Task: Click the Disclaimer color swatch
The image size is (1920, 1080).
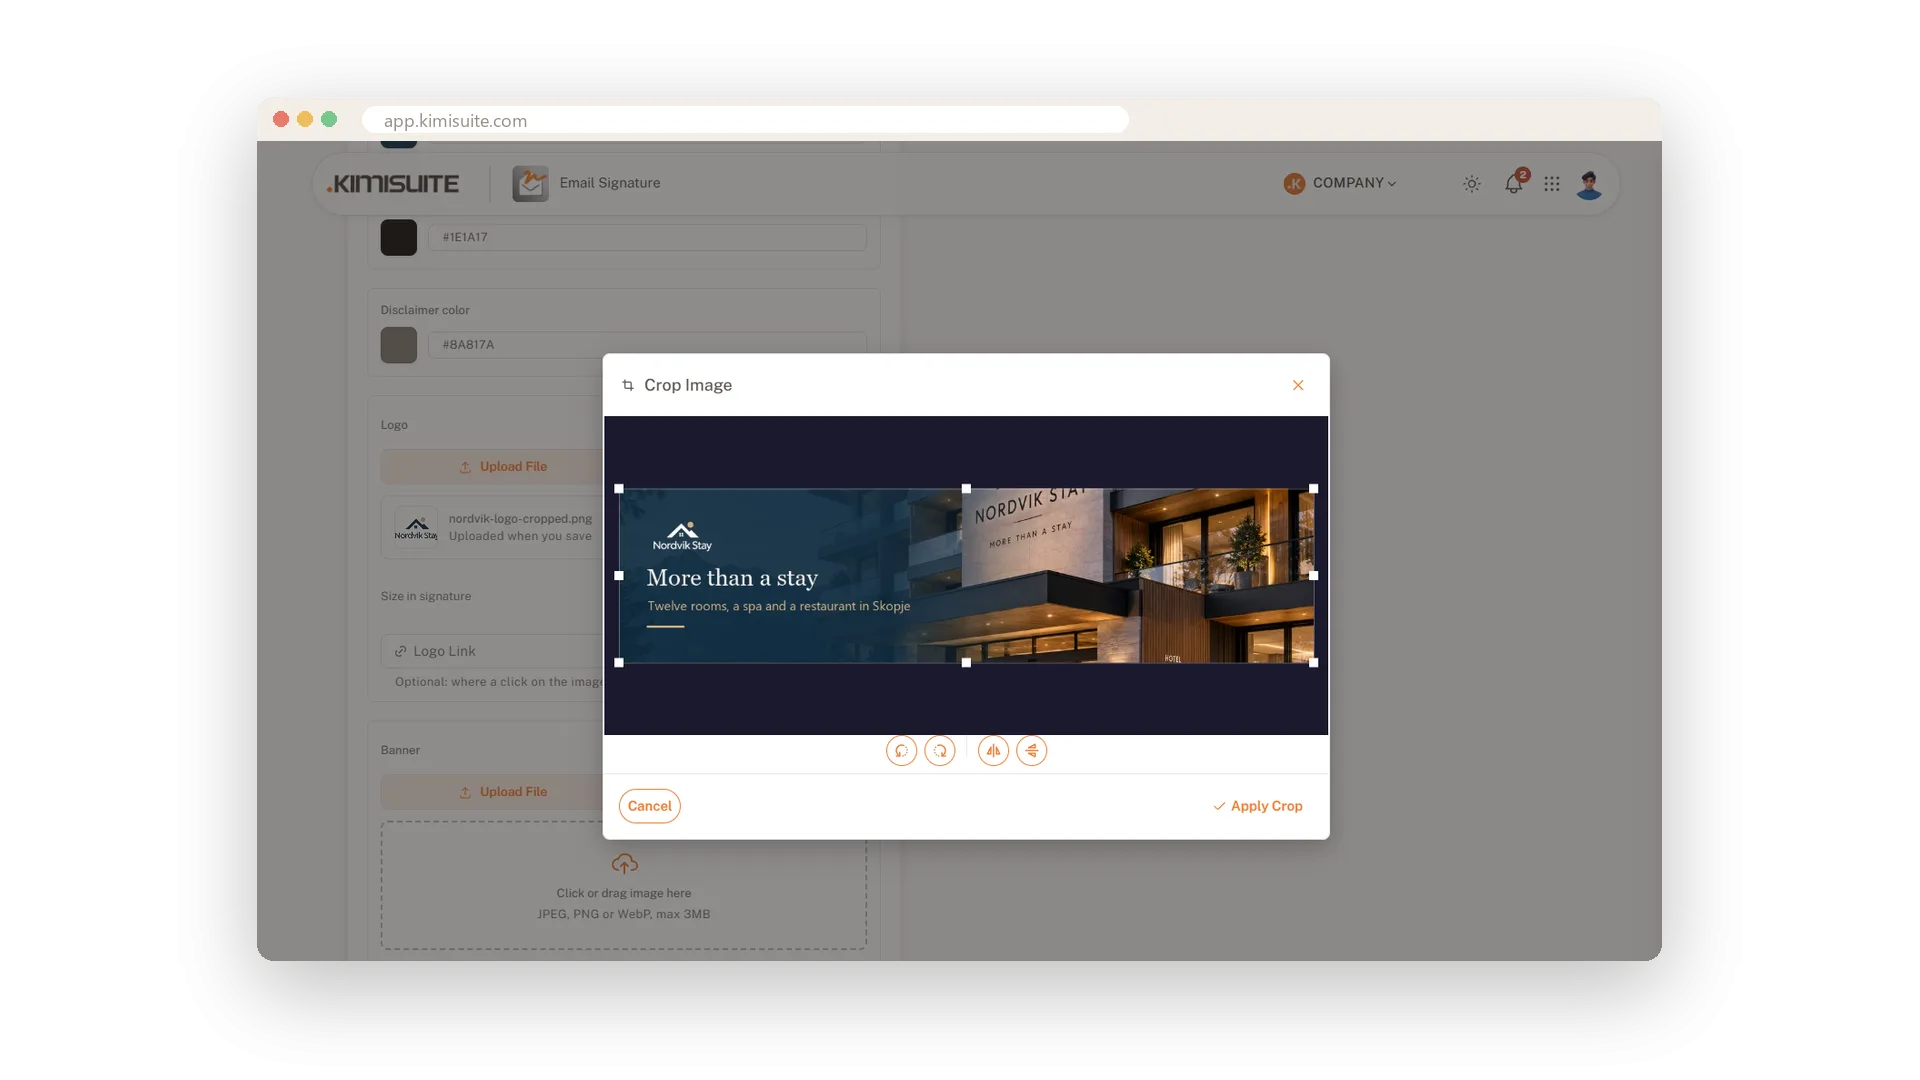Action: coord(399,345)
